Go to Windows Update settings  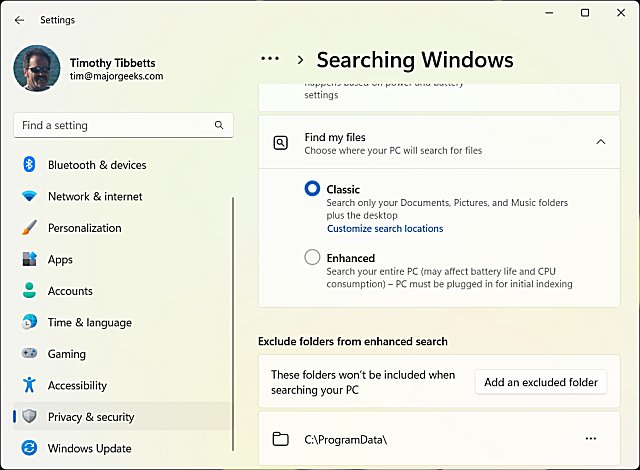pos(89,448)
